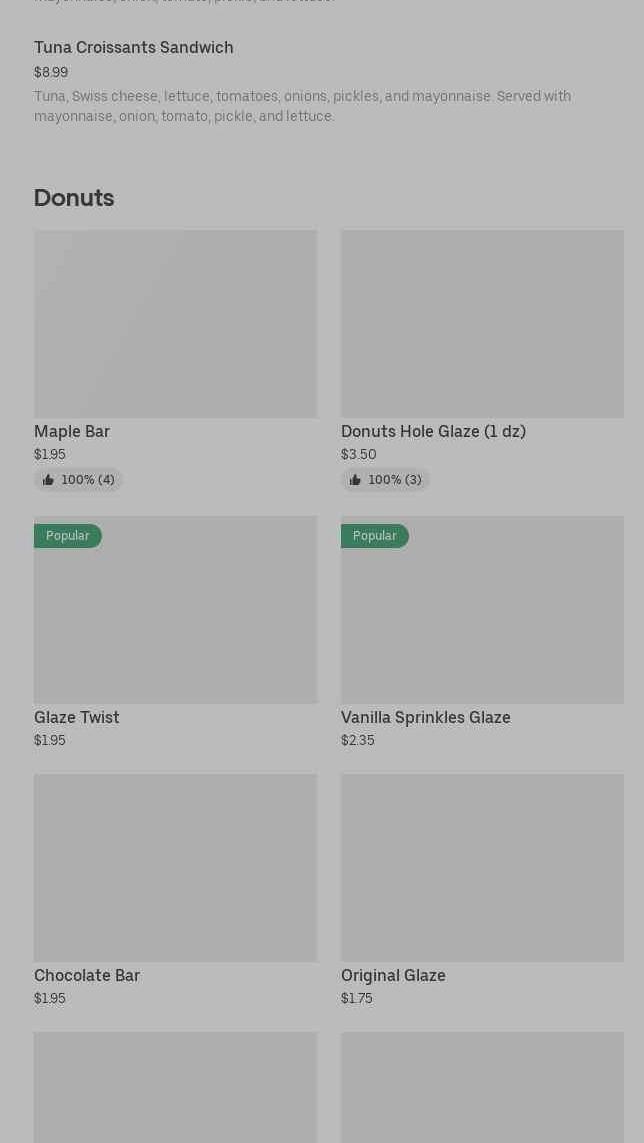Open the Vanilla Sprinkles Glaze product image
Viewport: 644px width, 1143px height.
tap(483, 610)
